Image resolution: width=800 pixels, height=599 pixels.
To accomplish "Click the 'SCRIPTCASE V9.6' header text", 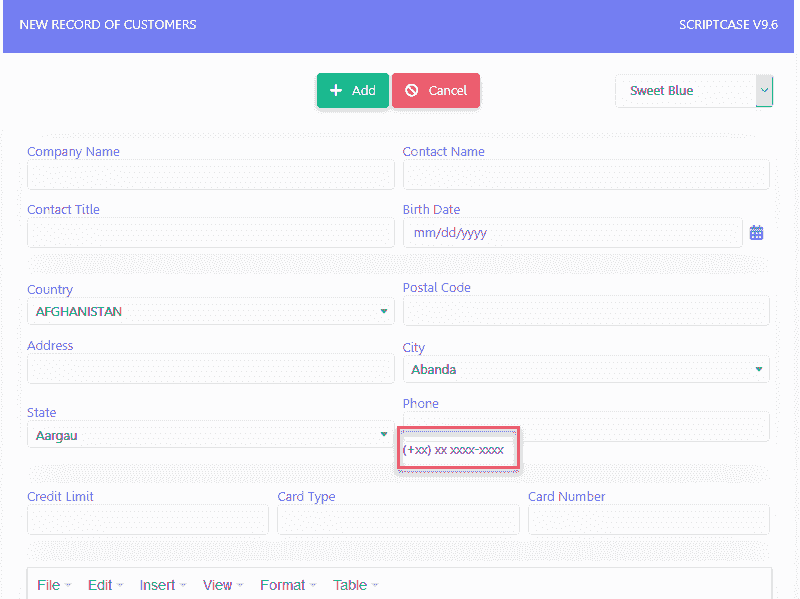I will tap(728, 24).
